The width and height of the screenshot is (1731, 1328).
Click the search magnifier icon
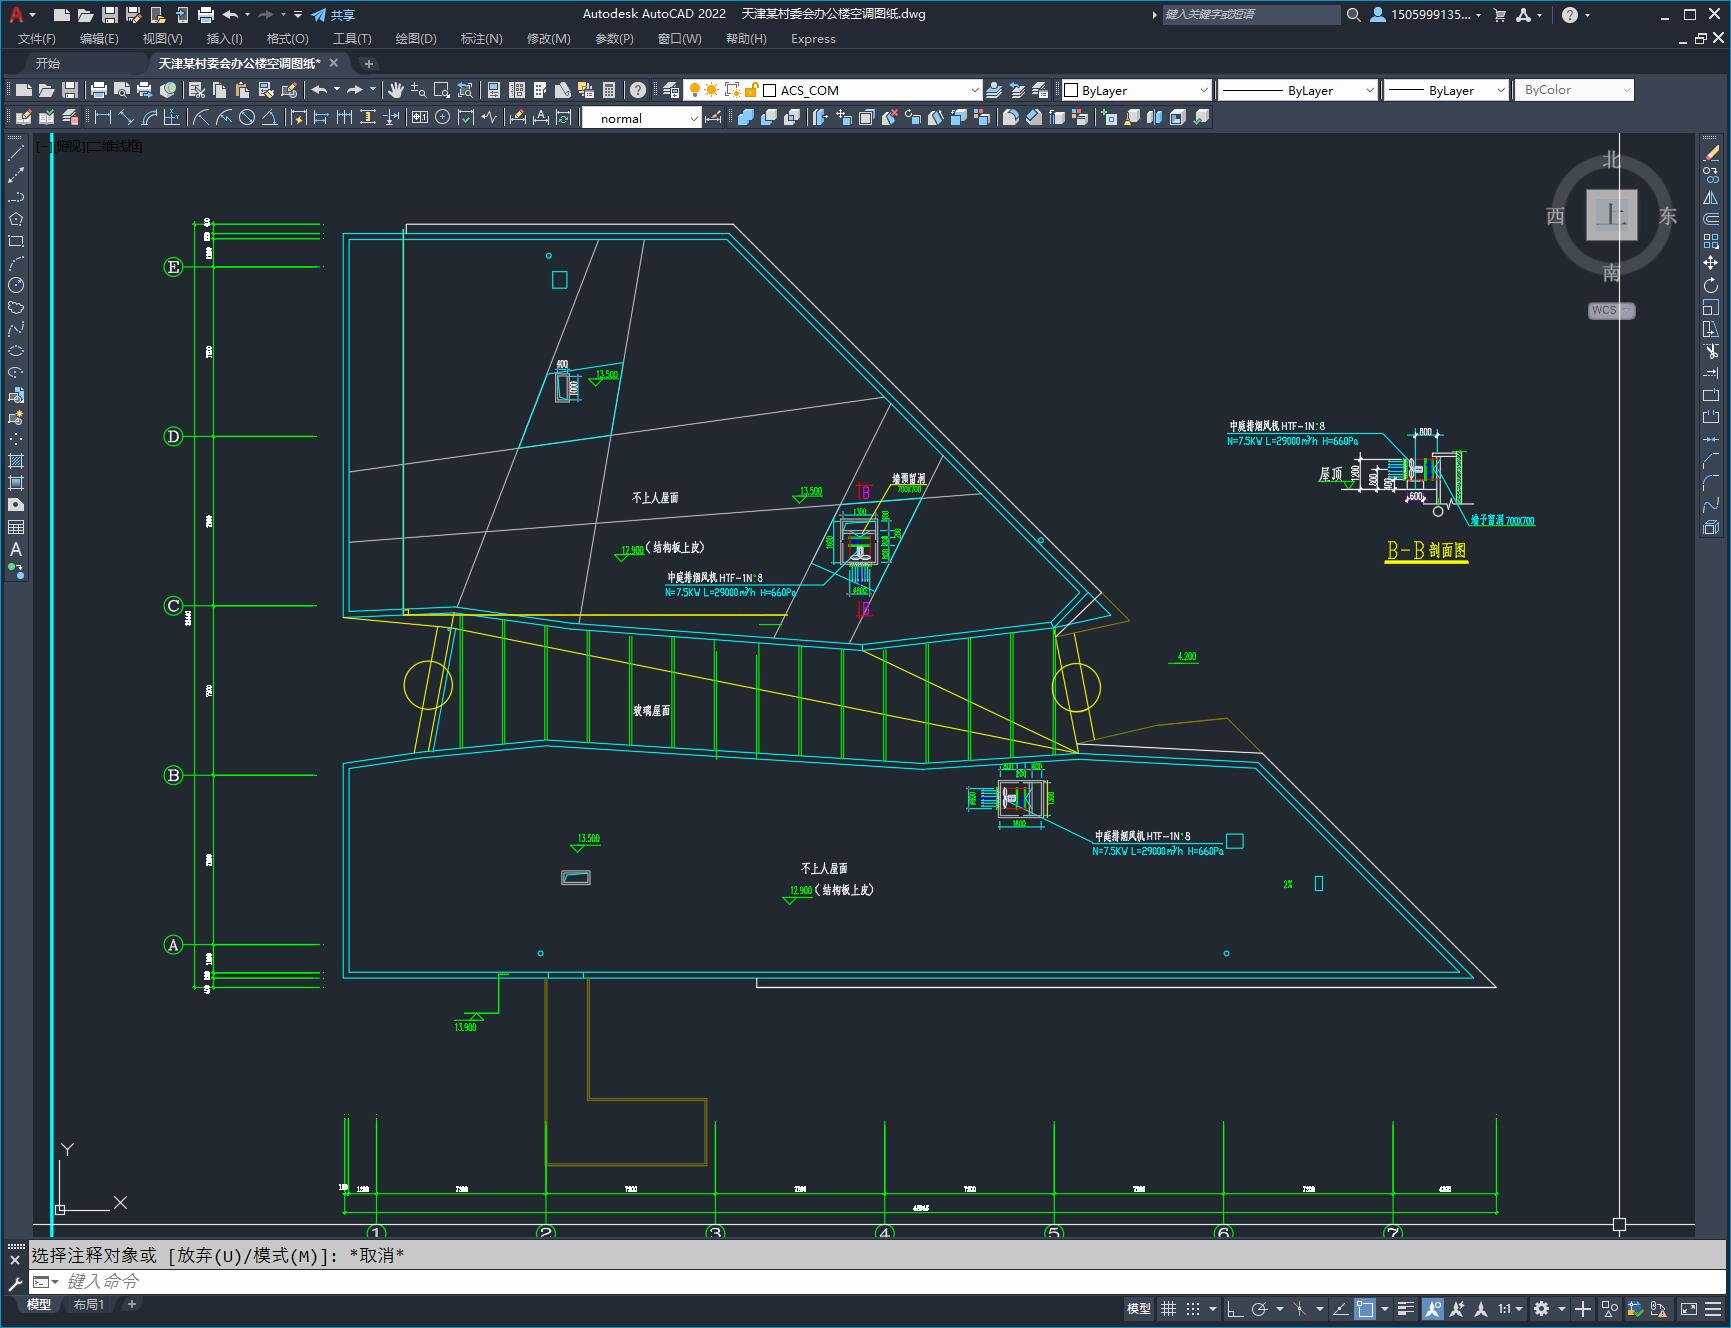pyautogui.click(x=1353, y=15)
